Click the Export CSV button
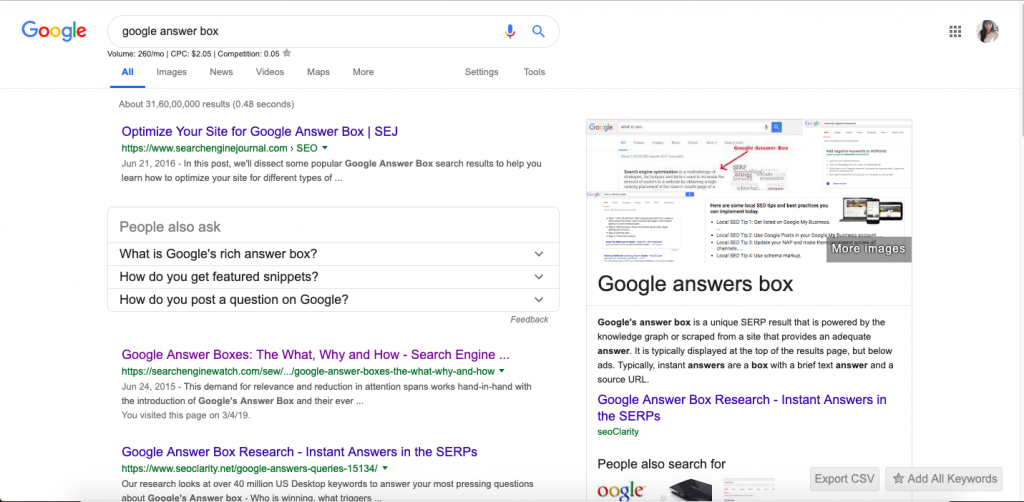This screenshot has width=1024, height=502. pos(844,478)
